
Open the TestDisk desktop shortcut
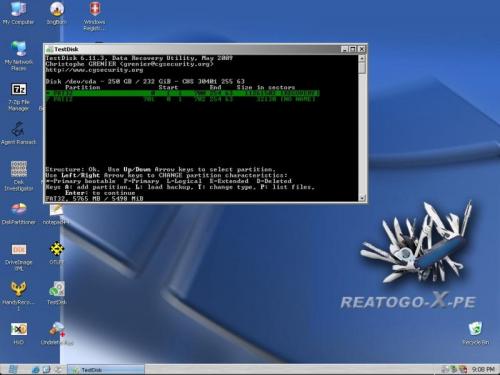click(57, 293)
